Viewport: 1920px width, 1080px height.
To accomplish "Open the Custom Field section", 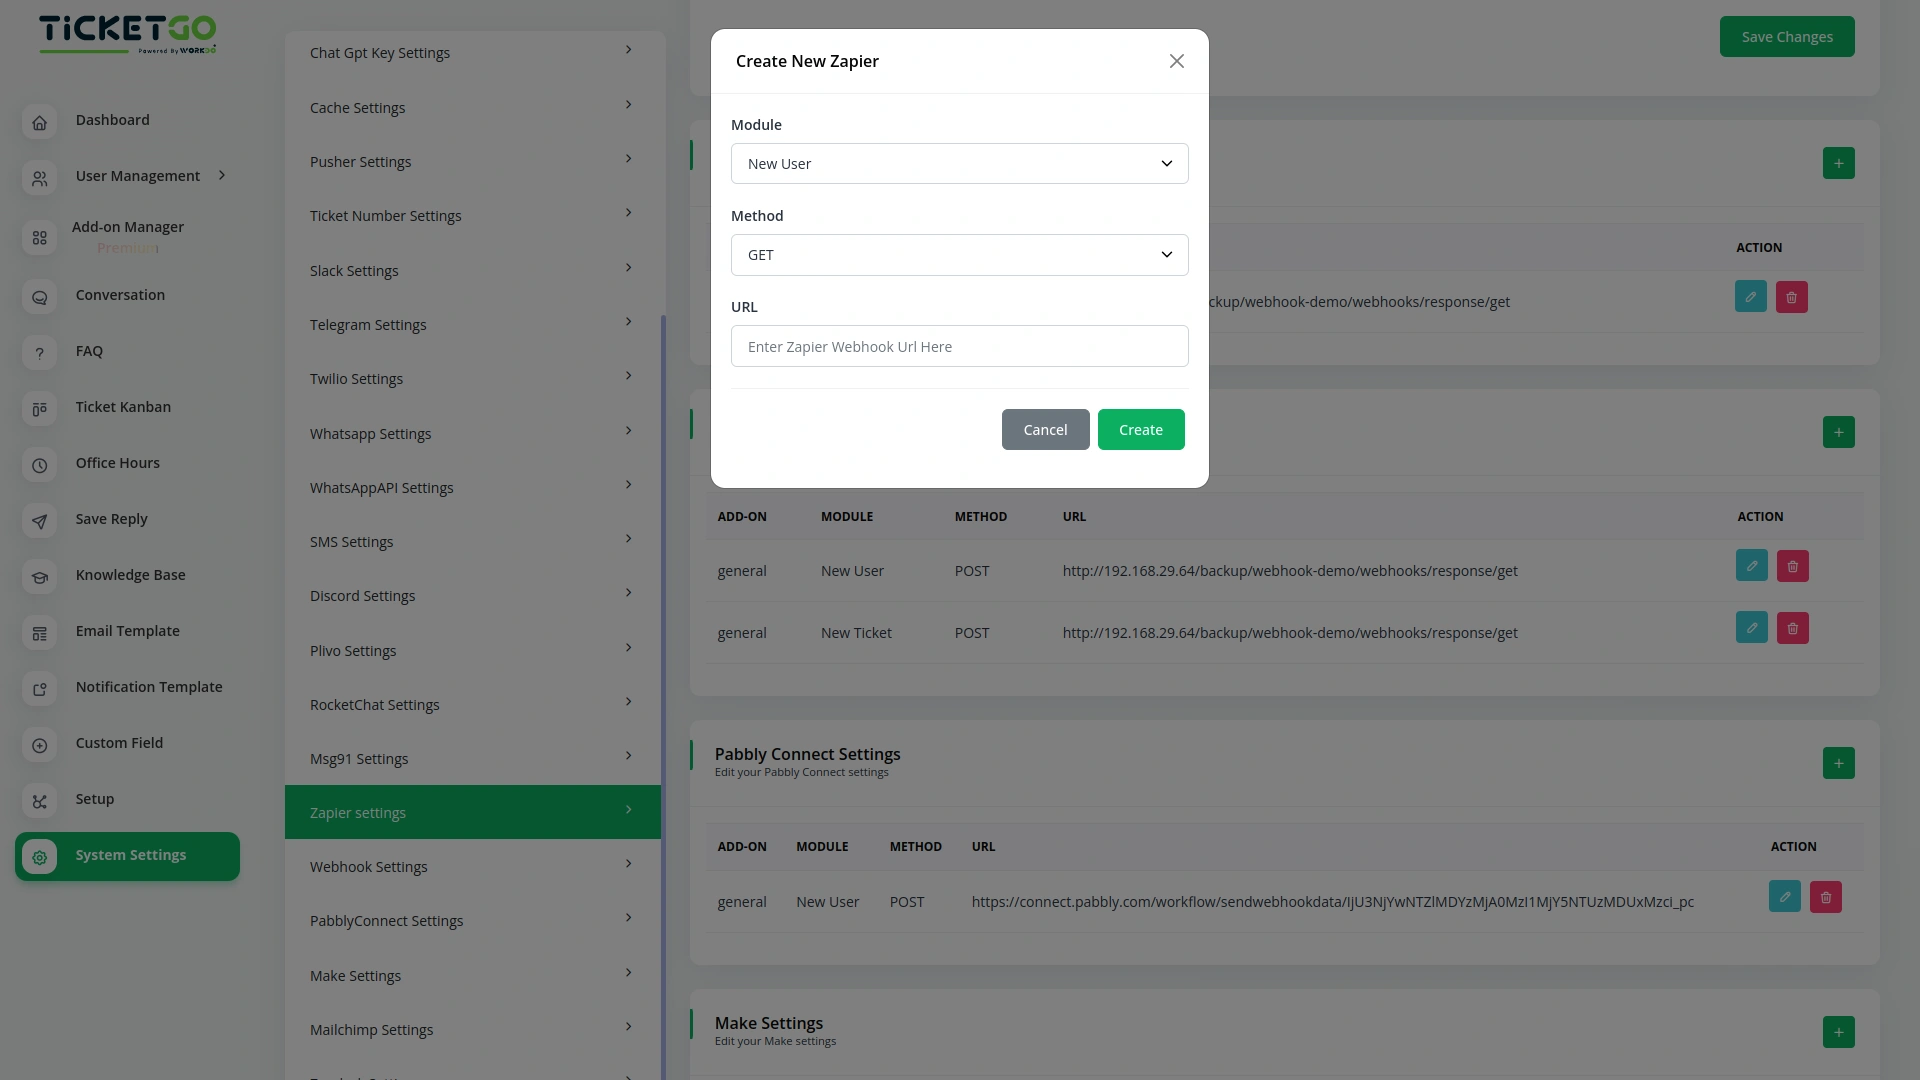I will click(x=119, y=743).
